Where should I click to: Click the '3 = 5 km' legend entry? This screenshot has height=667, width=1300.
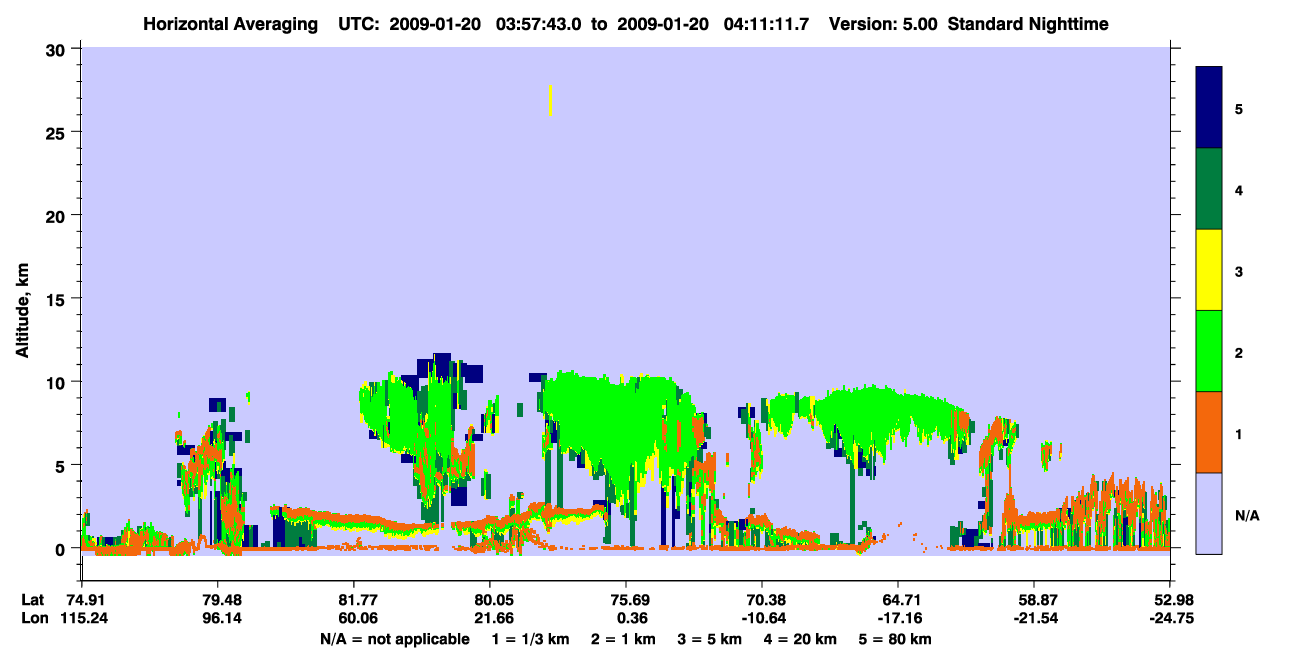pos(709,639)
